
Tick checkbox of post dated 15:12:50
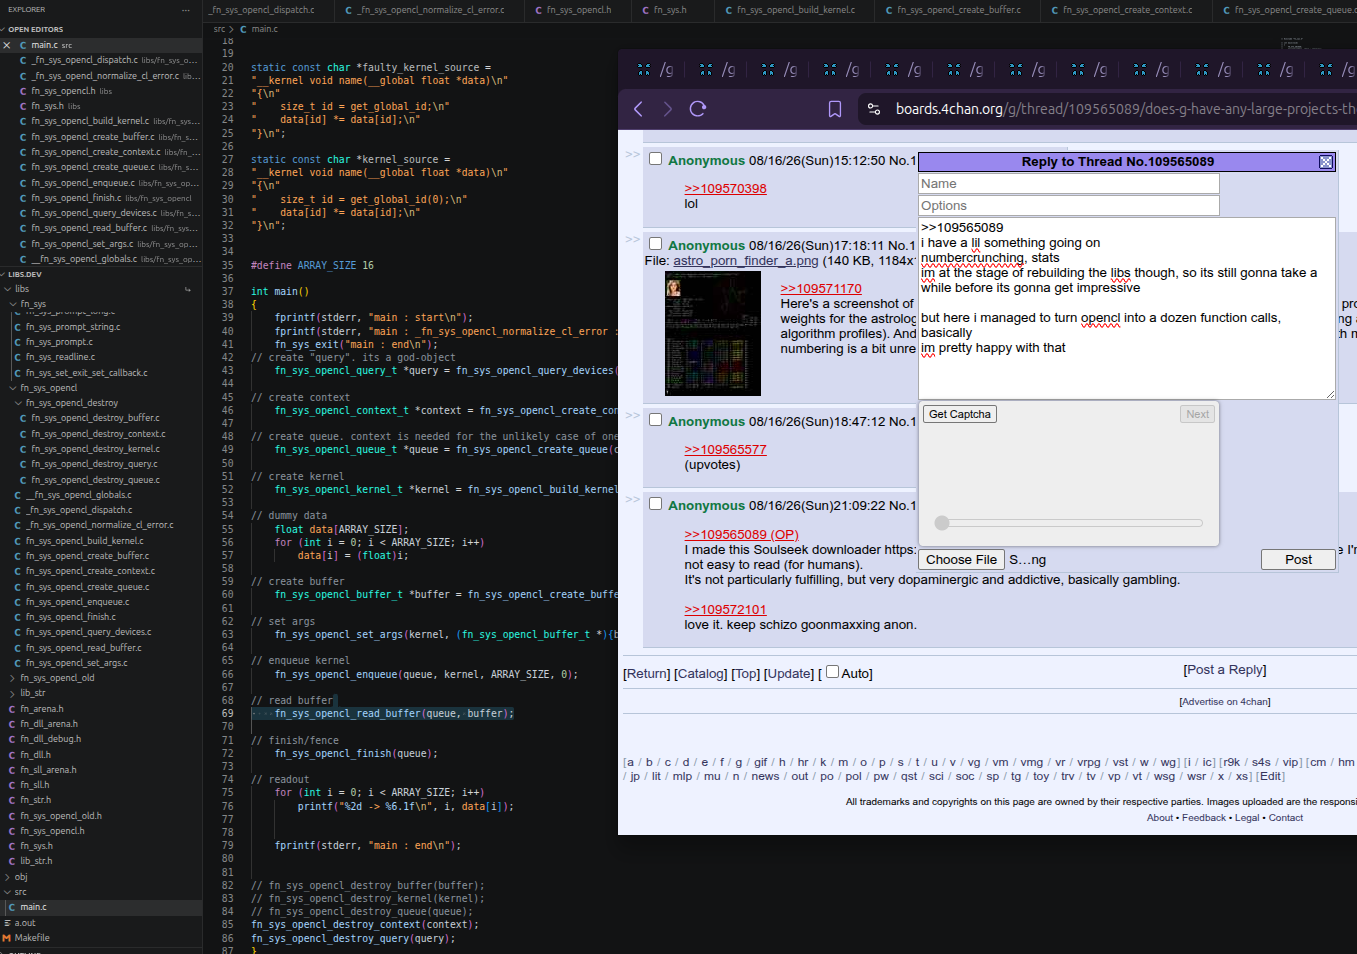pyautogui.click(x=656, y=159)
